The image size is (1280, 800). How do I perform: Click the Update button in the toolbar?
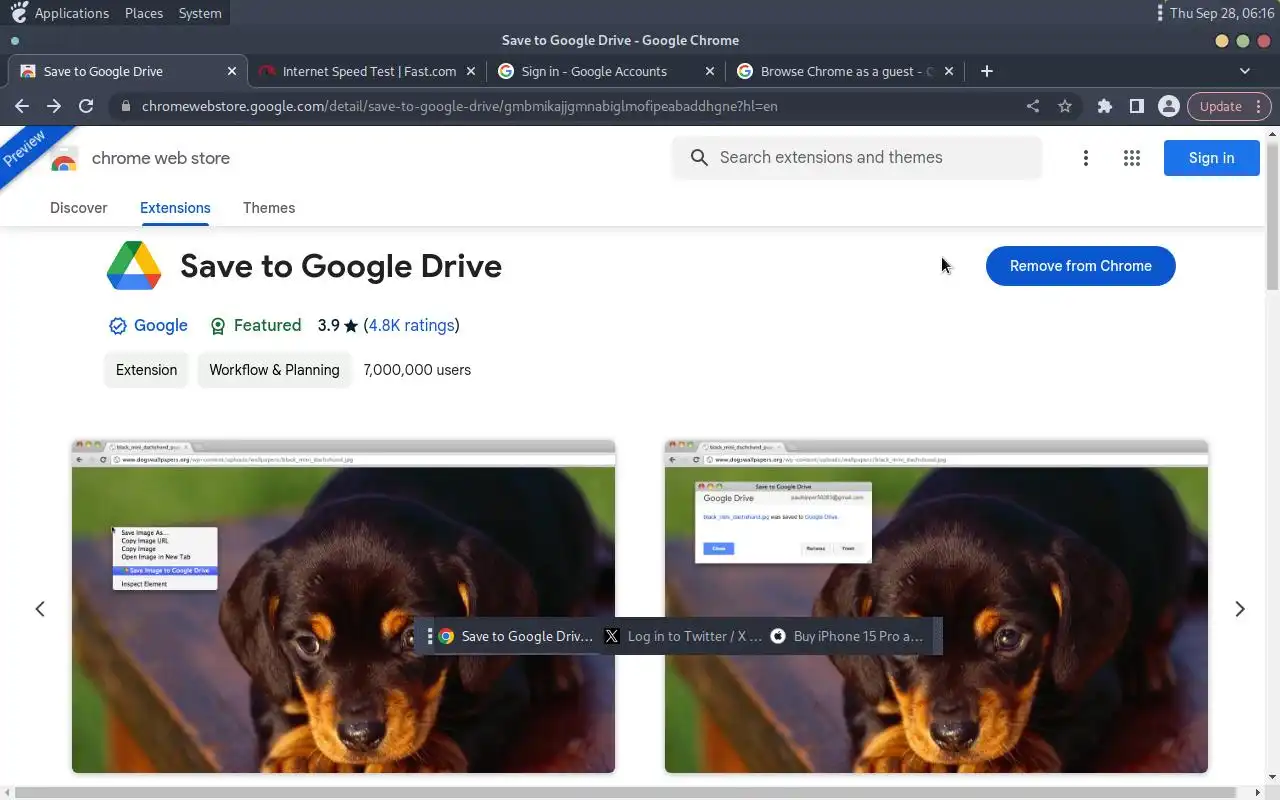(x=1221, y=106)
